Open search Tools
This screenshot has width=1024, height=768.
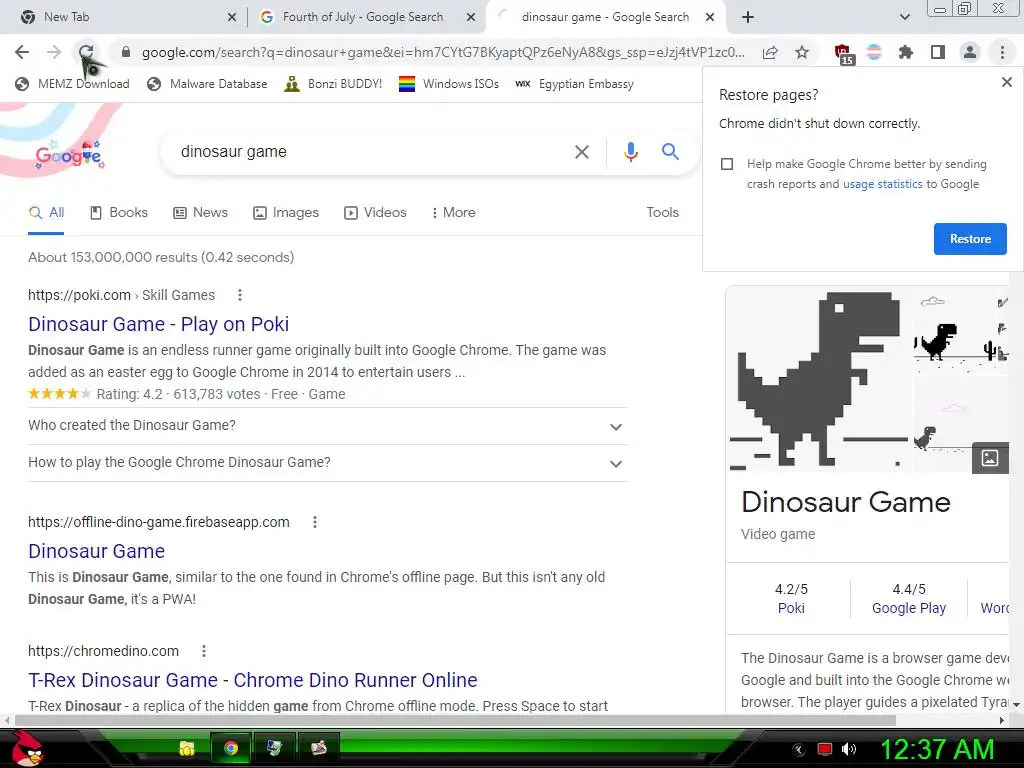662,212
